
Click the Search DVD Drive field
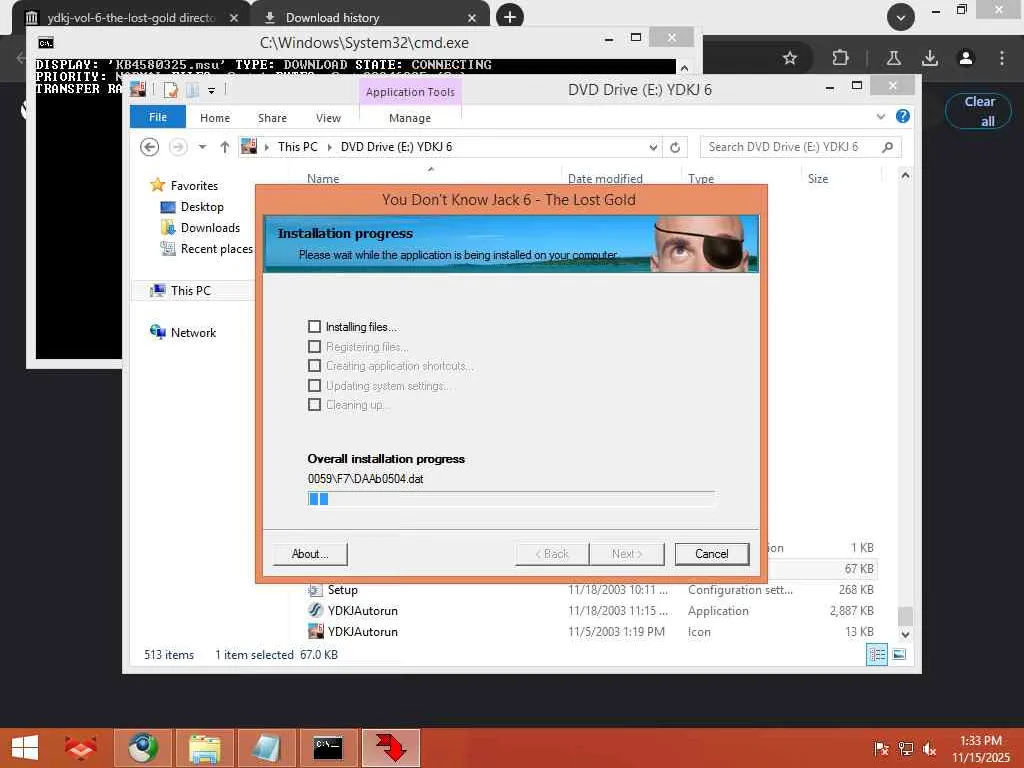(x=800, y=147)
